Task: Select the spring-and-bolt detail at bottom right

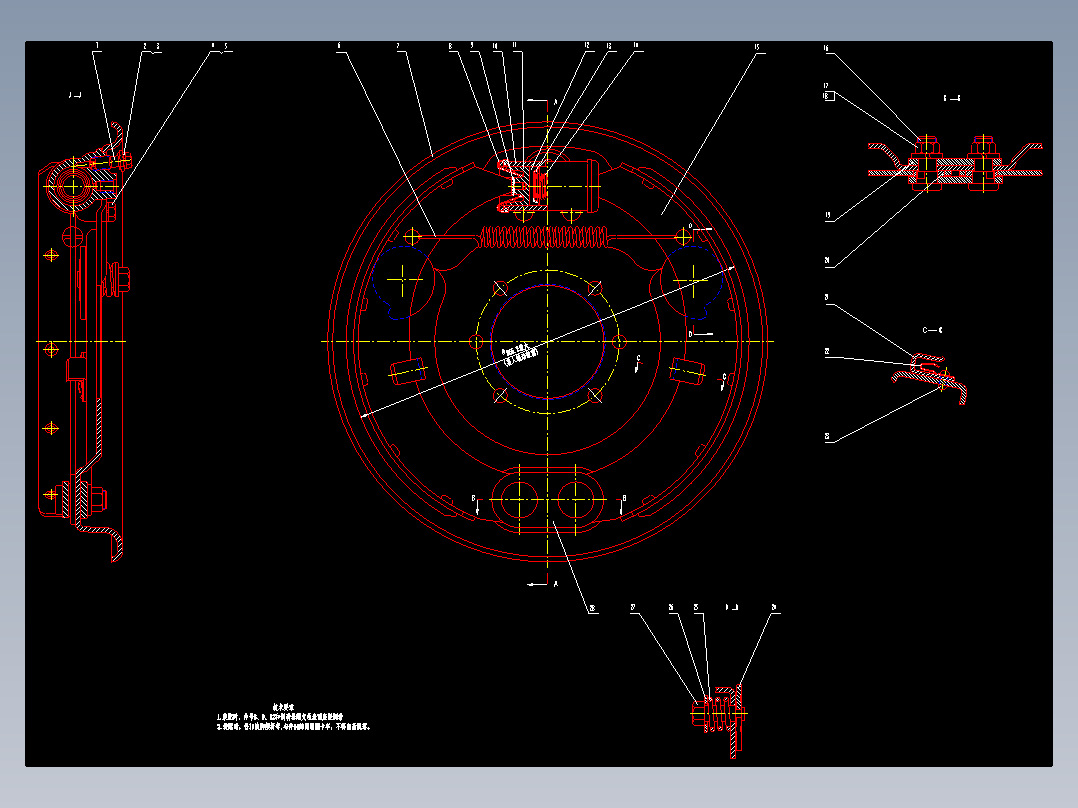Action: pos(720,720)
